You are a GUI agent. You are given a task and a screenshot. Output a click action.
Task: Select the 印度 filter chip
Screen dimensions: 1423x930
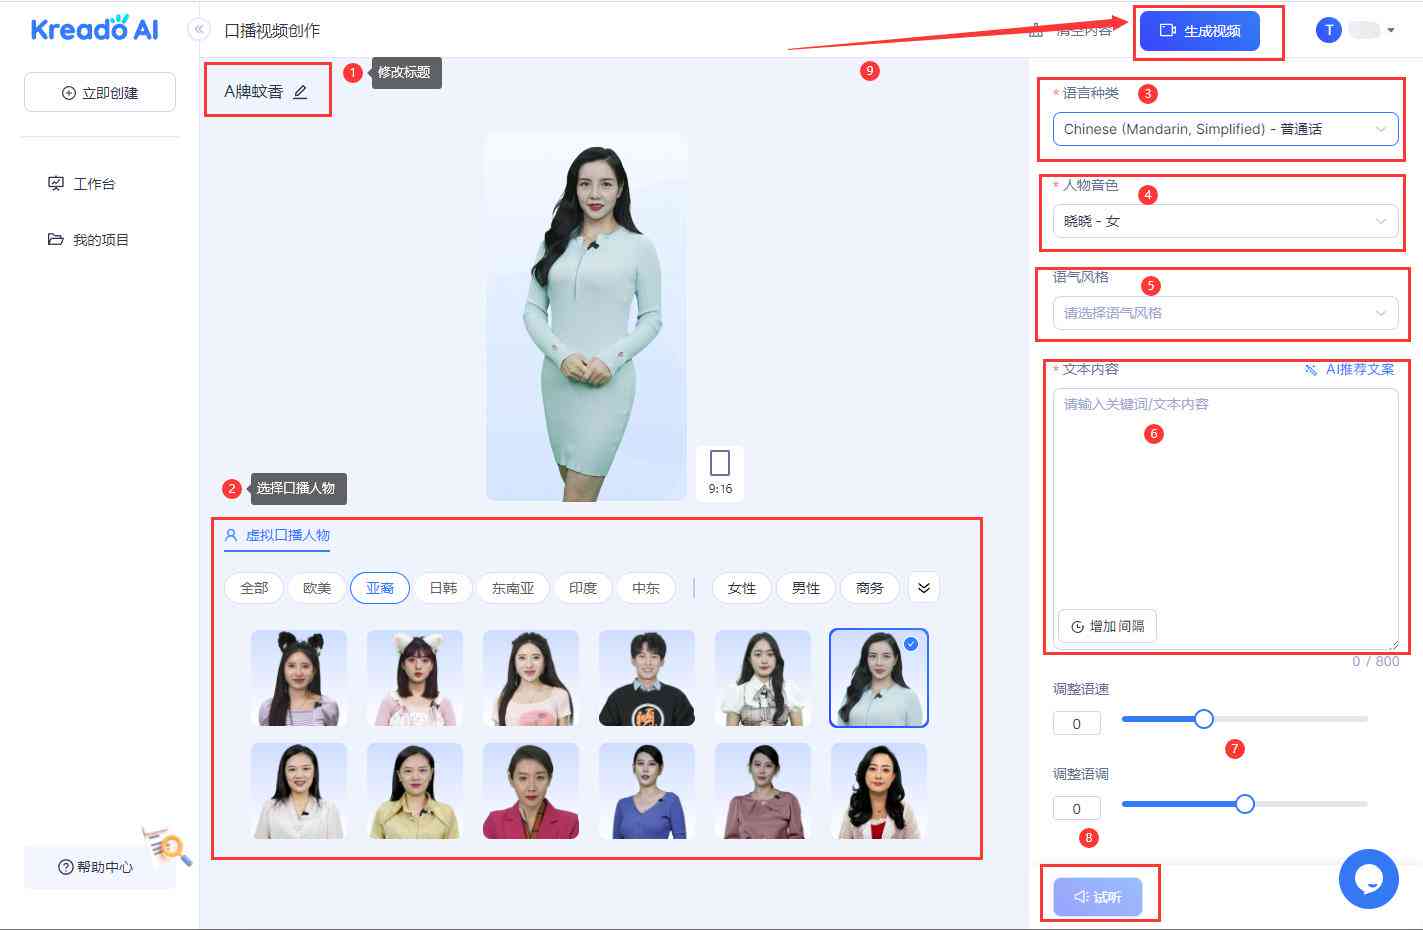point(583,588)
